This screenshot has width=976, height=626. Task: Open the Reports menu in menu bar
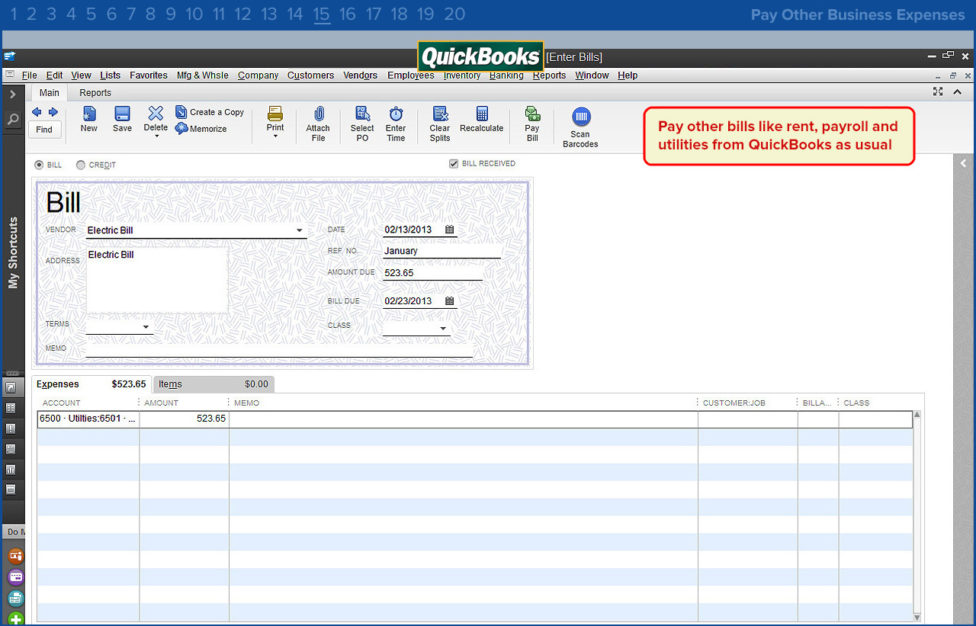[549, 75]
